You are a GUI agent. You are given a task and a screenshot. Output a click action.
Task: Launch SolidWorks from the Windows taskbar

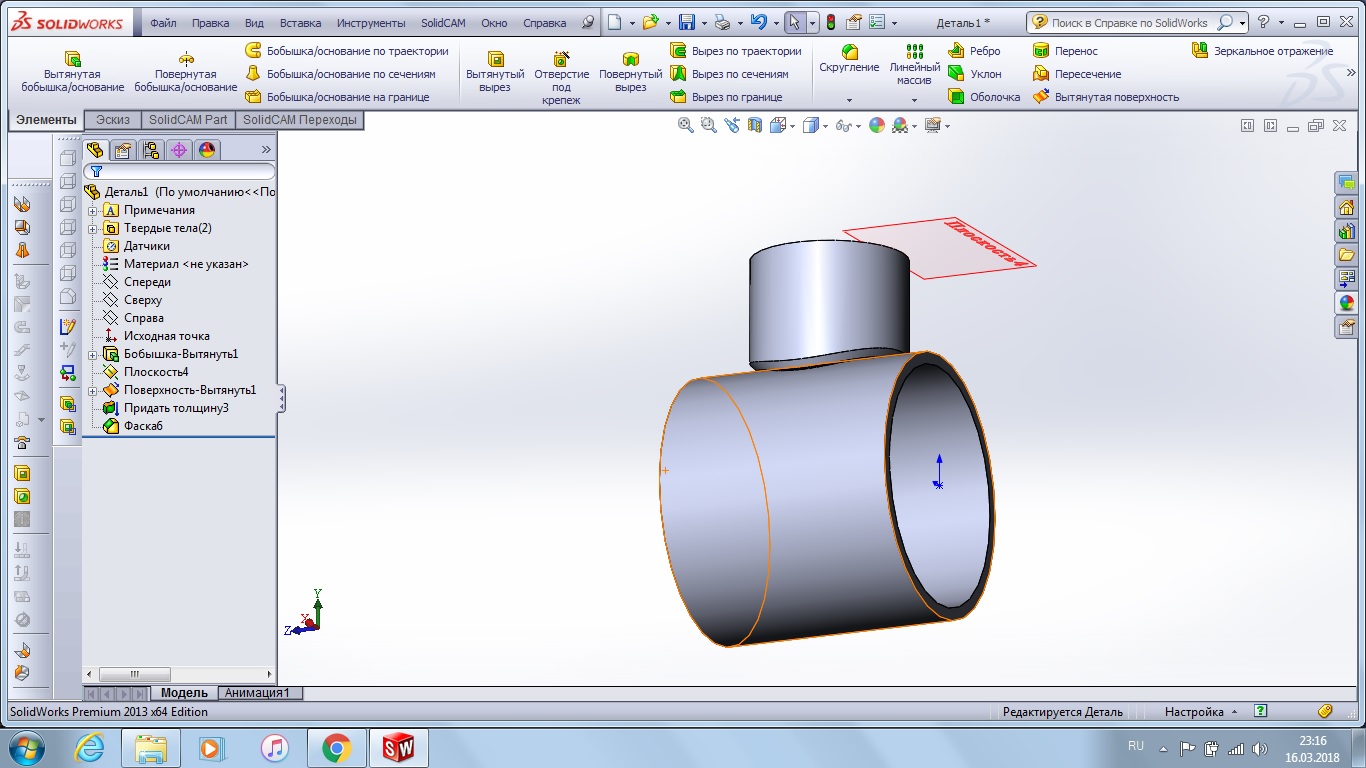[x=399, y=748]
